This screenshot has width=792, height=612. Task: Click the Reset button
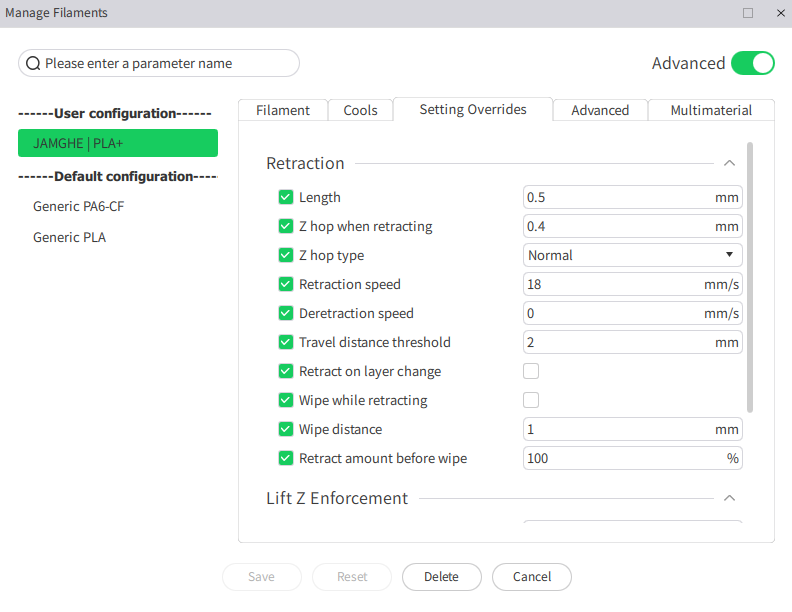point(352,577)
